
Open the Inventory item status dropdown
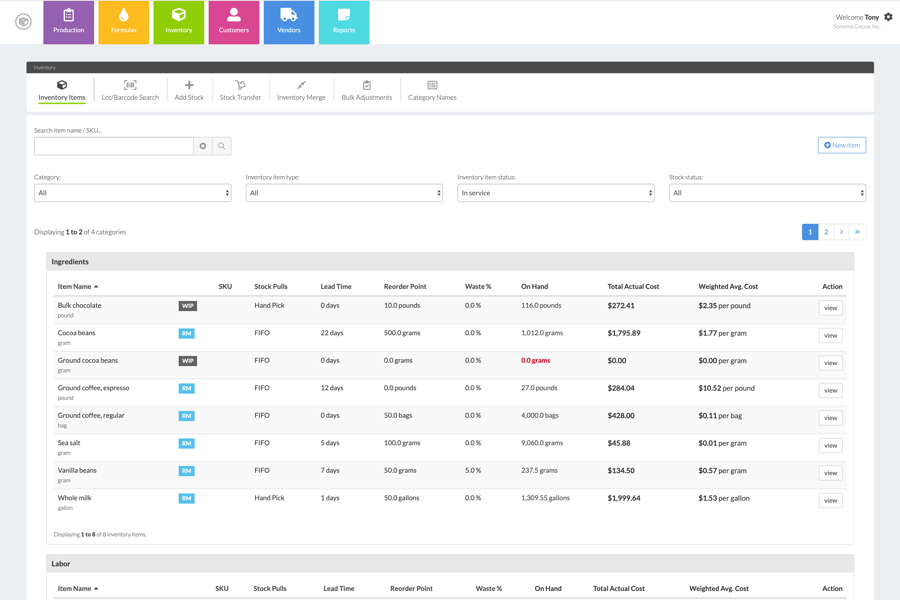[x=555, y=193]
